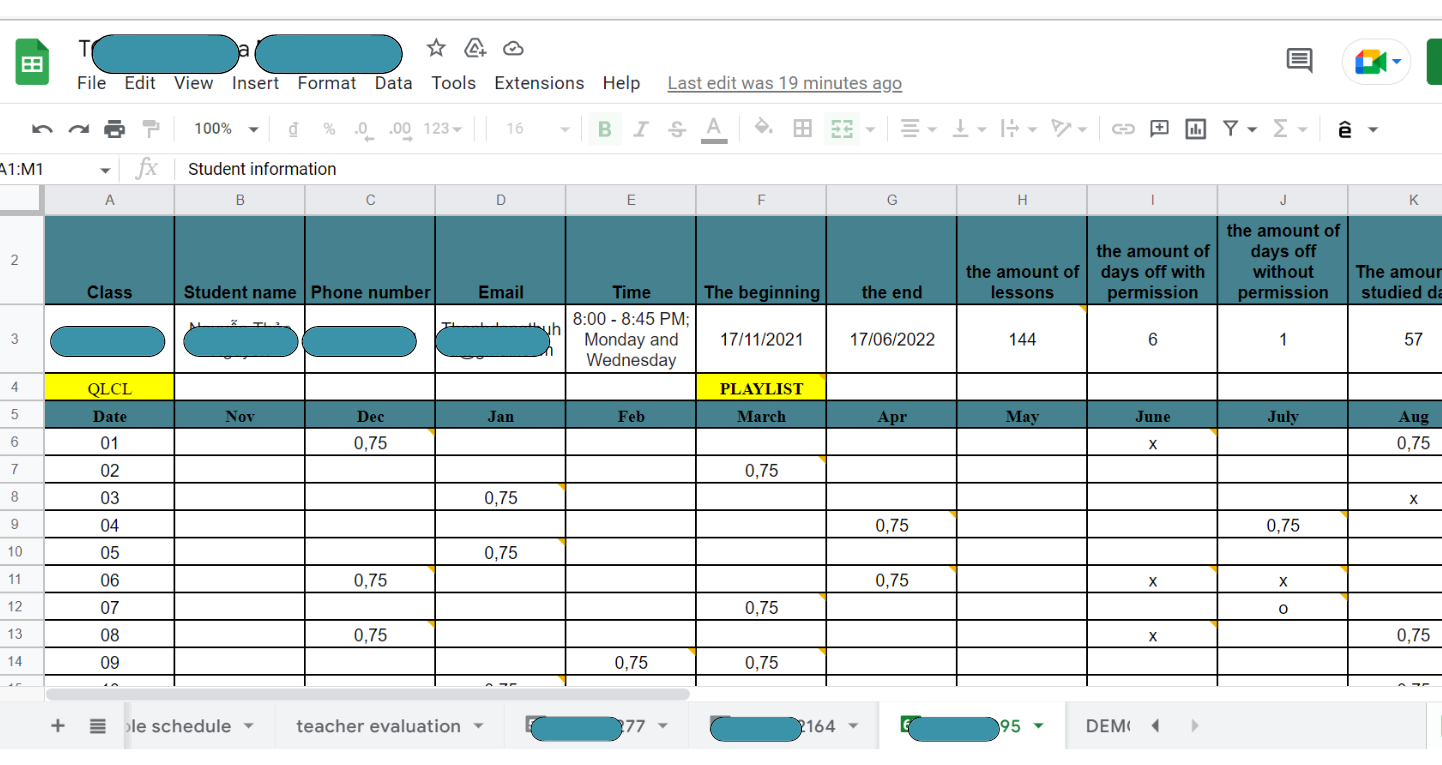Undo the last action

point(42,129)
